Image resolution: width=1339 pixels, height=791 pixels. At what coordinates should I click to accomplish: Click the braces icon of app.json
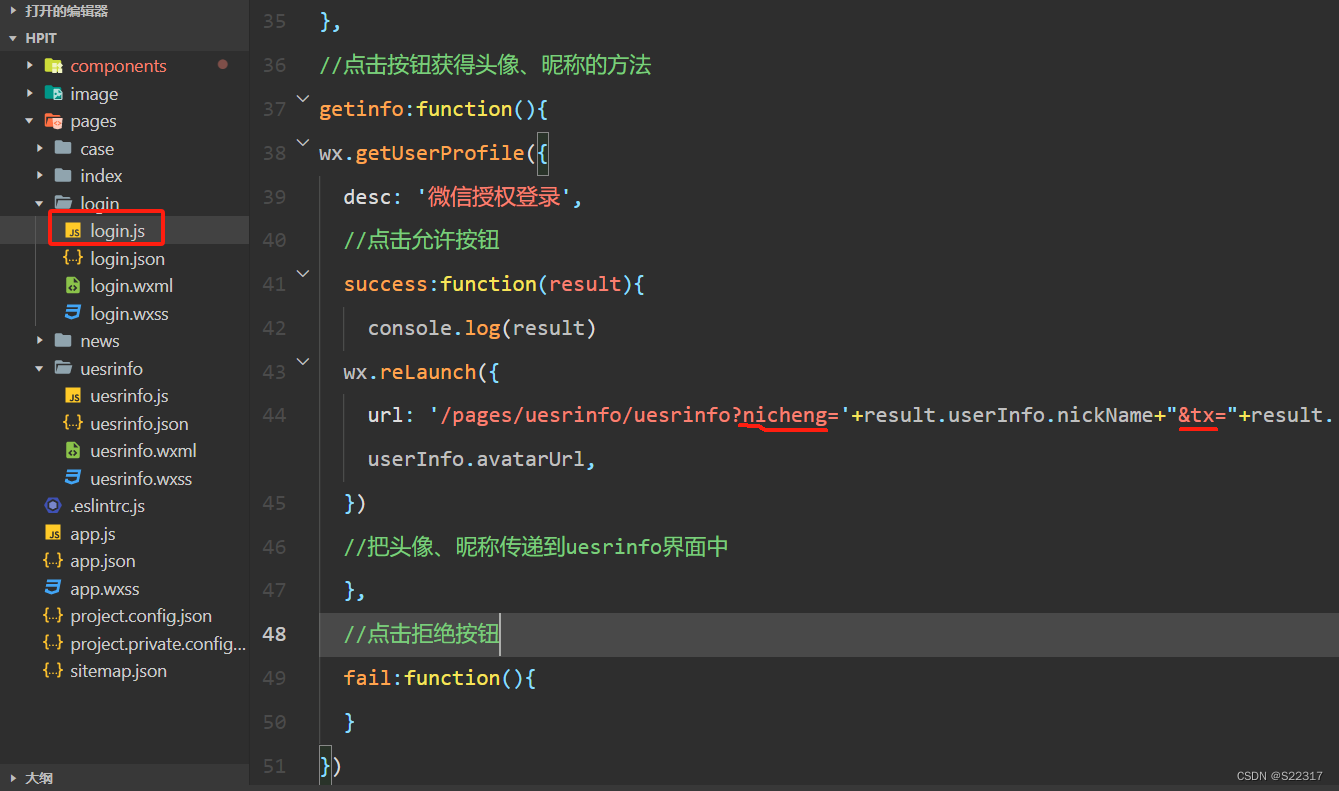click(x=53, y=561)
